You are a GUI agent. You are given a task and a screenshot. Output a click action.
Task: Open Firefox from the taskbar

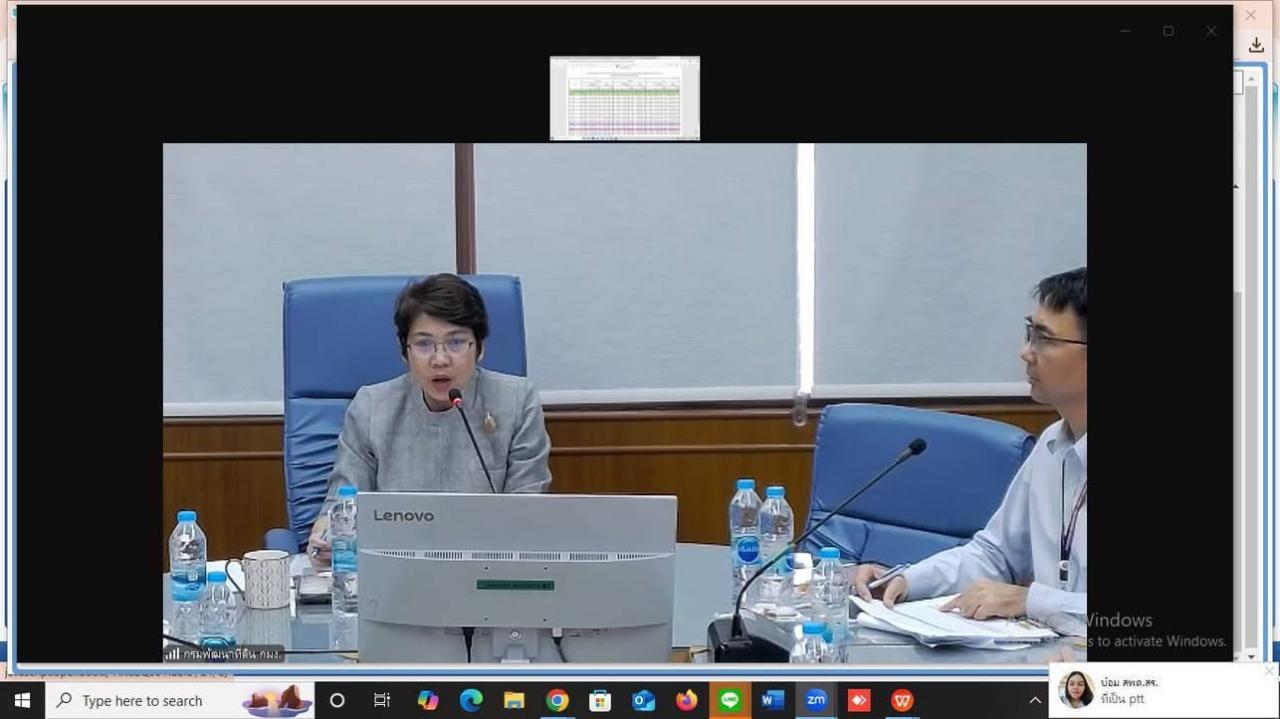[x=686, y=701]
